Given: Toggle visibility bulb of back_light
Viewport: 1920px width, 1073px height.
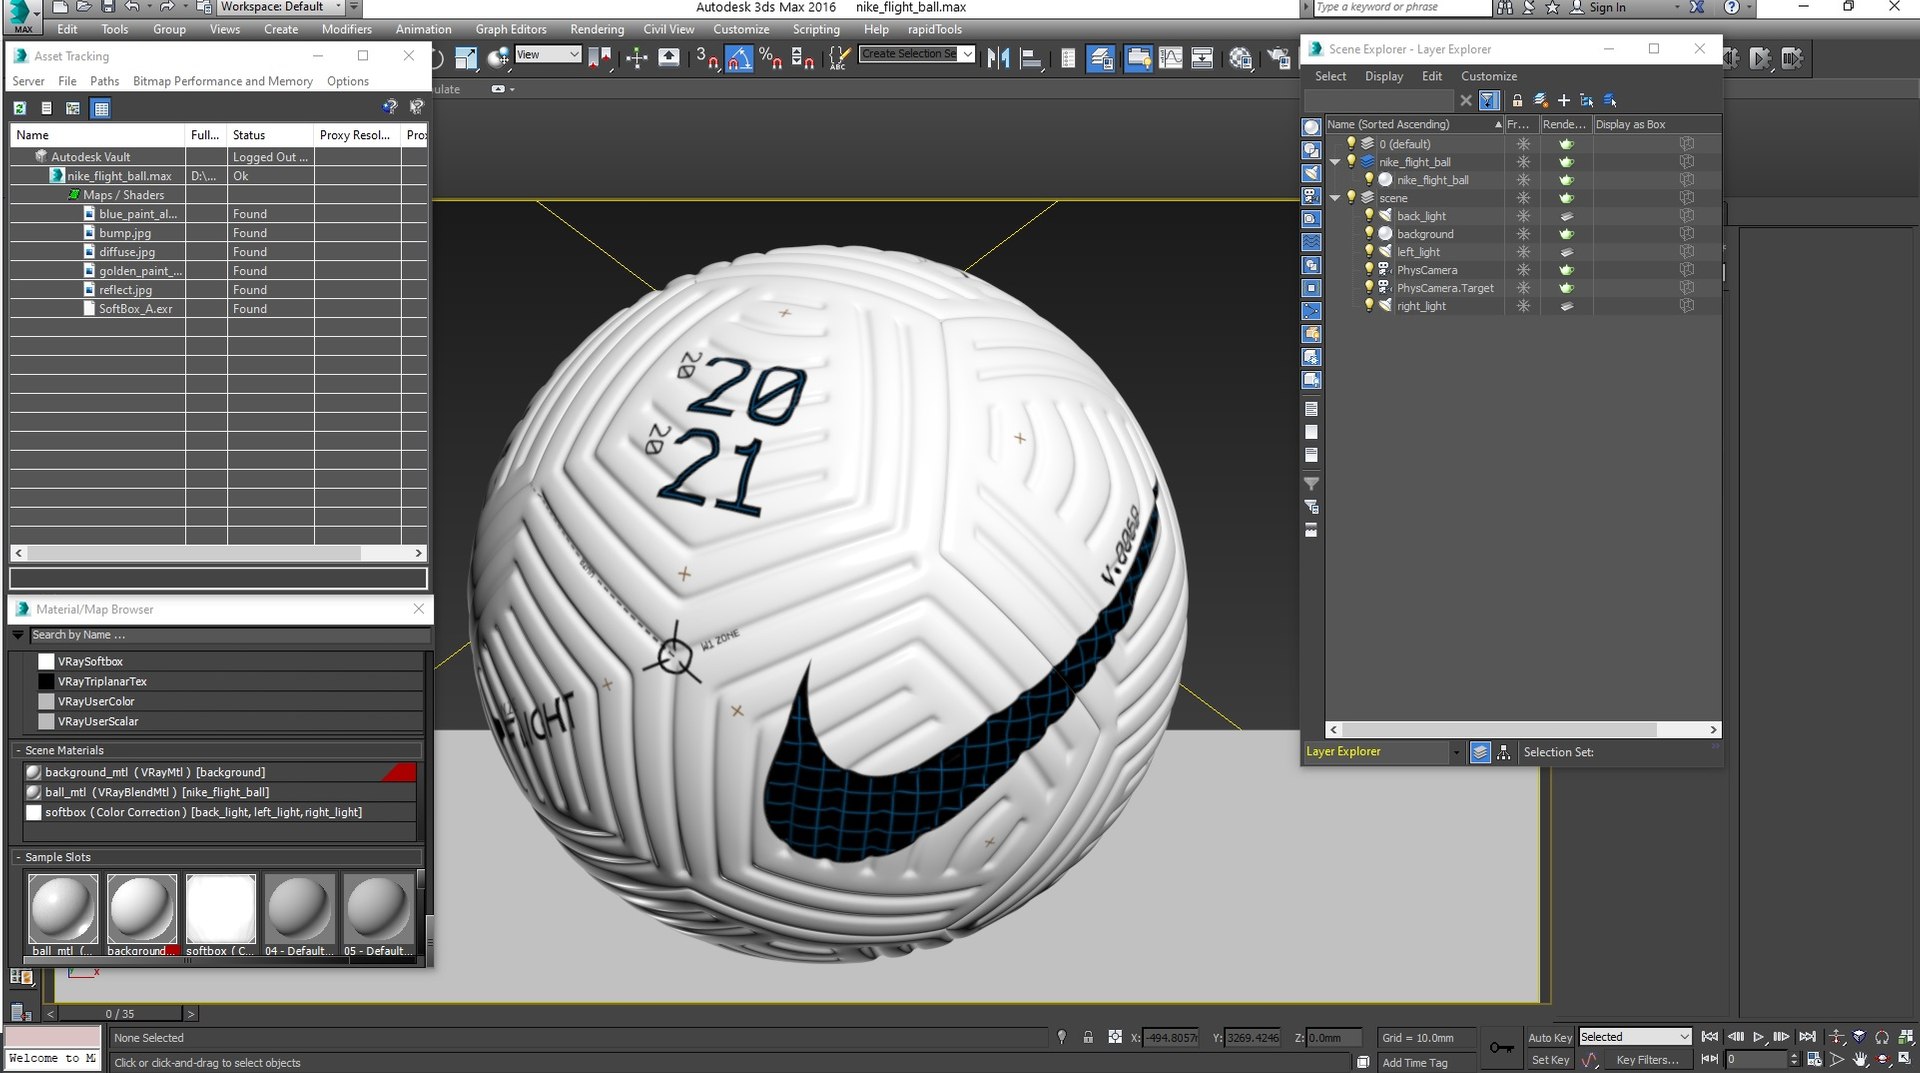Looking at the screenshot, I should click(x=1369, y=216).
